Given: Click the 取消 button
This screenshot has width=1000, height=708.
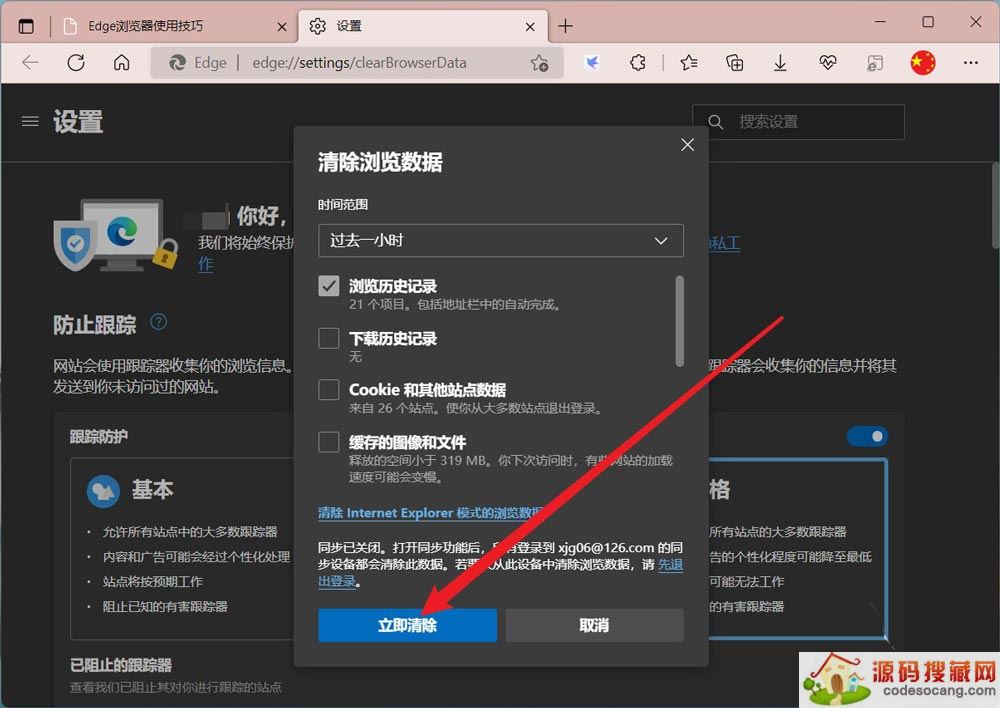Looking at the screenshot, I should (x=594, y=625).
